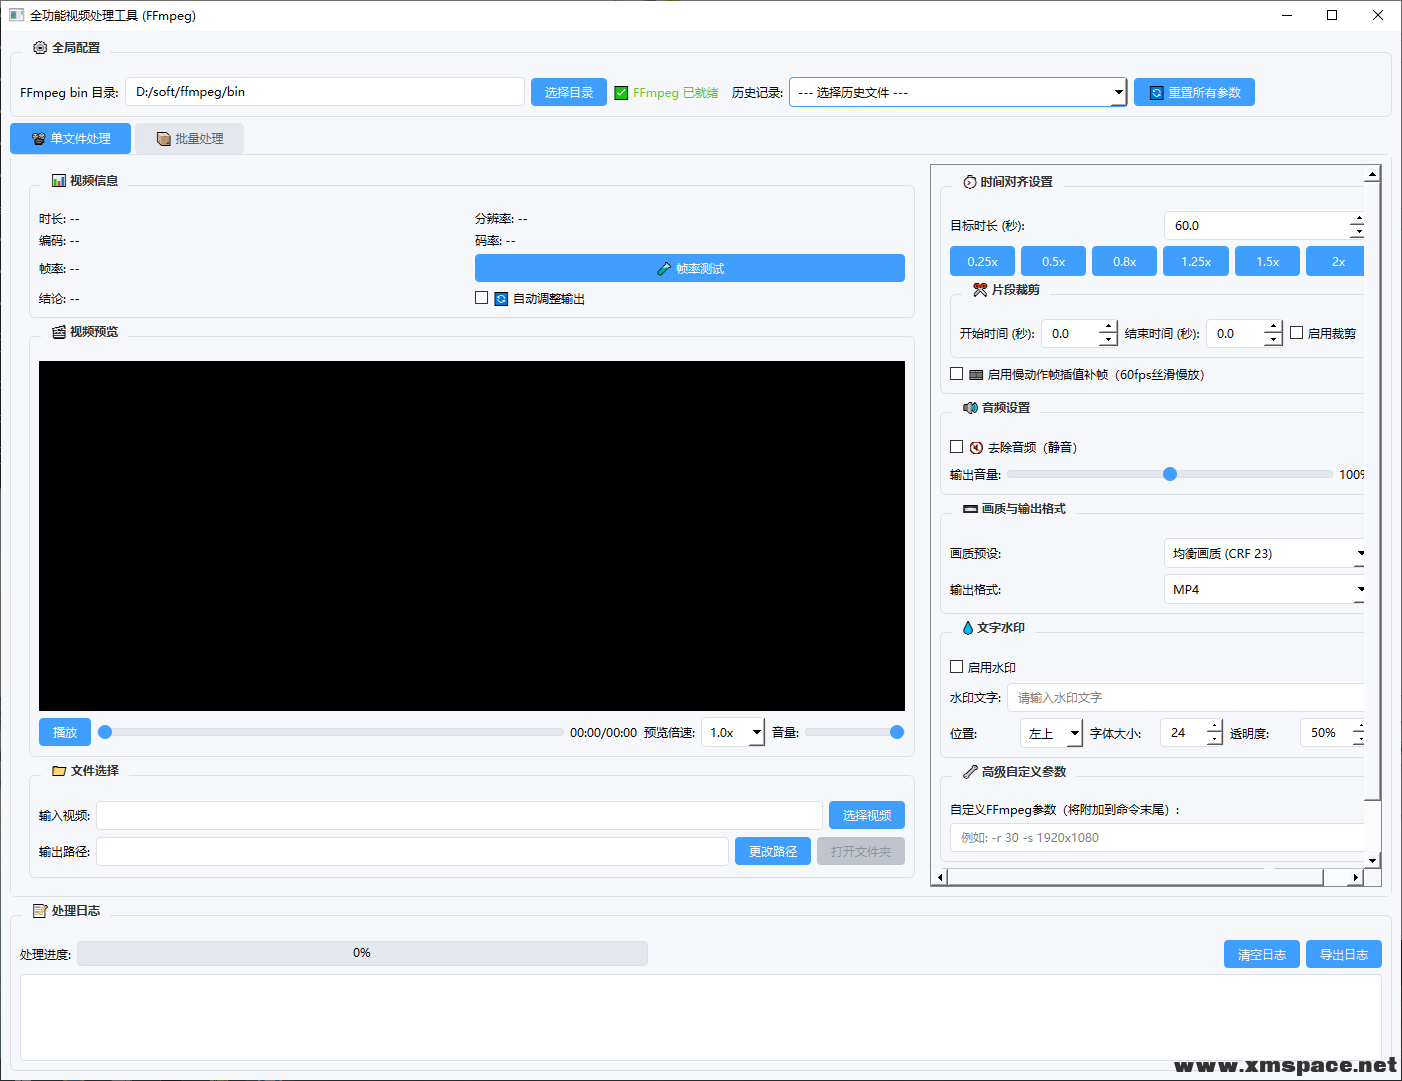Open the 输出格式 MP4 dropdown
1402x1081 pixels.
click(x=1265, y=589)
